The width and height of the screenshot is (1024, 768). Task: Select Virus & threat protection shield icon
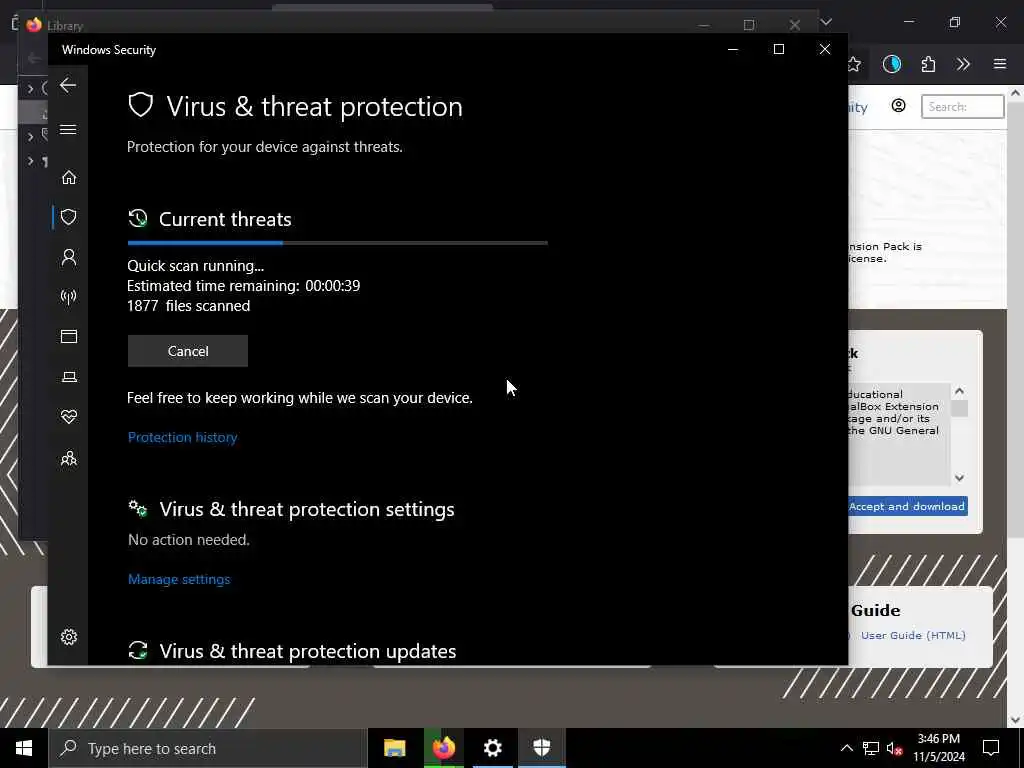pos(69,217)
